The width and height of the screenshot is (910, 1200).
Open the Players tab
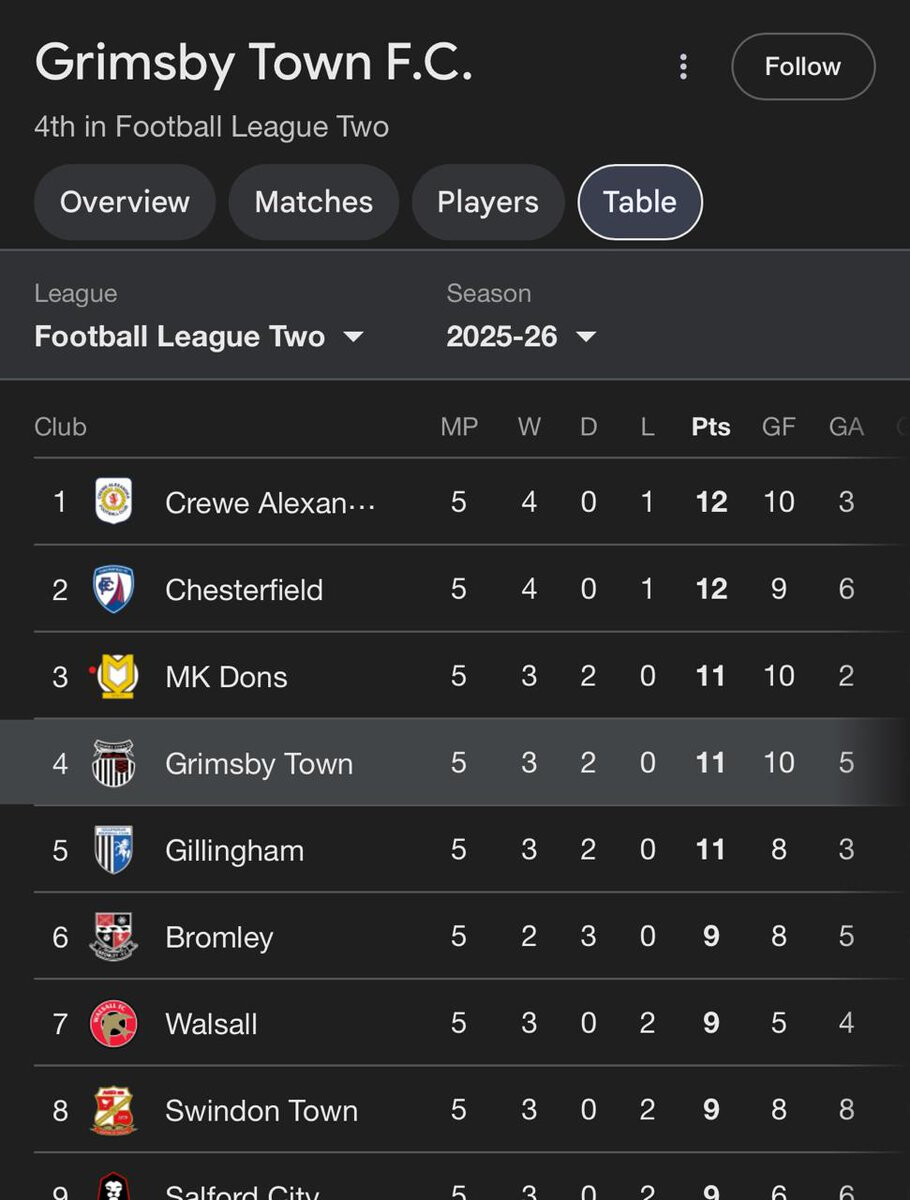pyautogui.click(x=488, y=202)
